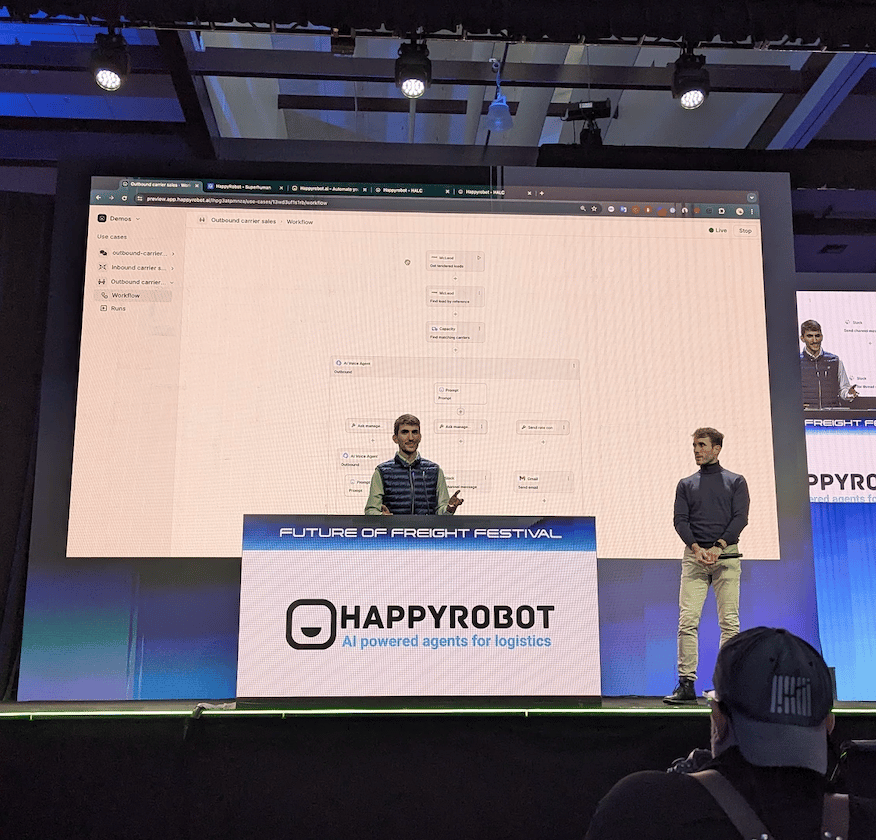Open options menu on Capacity node

pyautogui.click(x=479, y=328)
